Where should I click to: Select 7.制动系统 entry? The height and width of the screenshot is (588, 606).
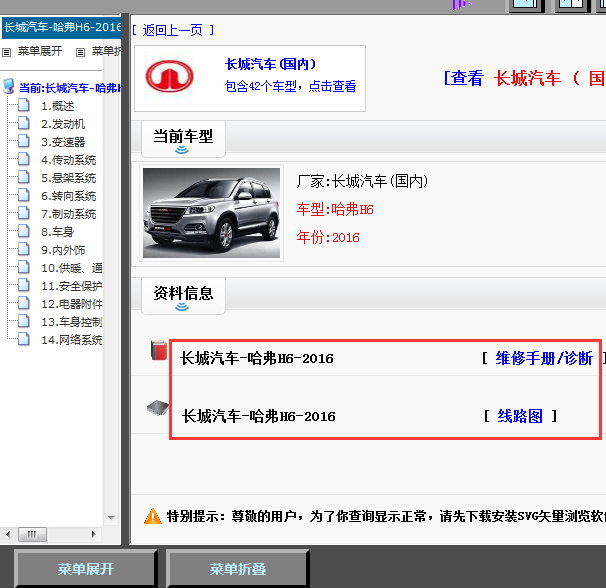pos(68,214)
